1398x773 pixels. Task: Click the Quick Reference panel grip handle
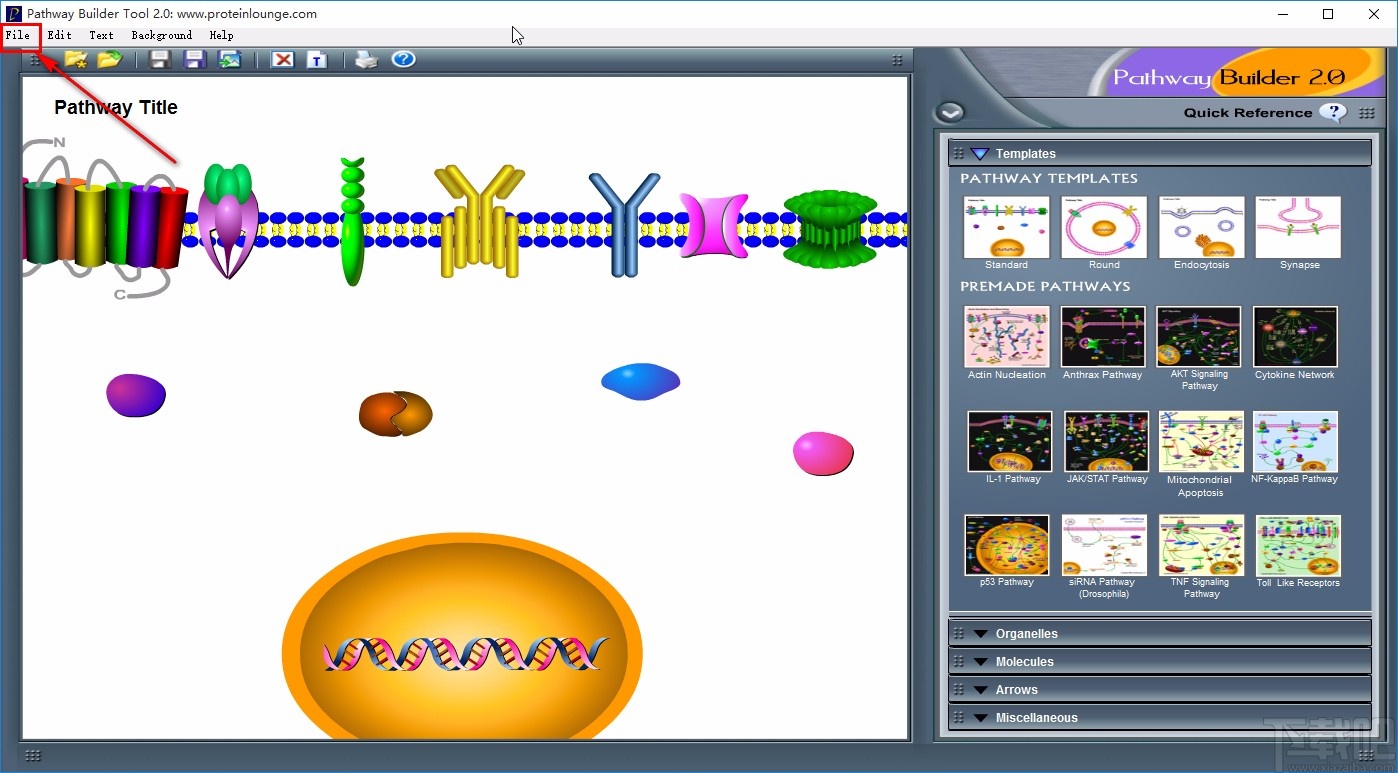tap(1367, 113)
